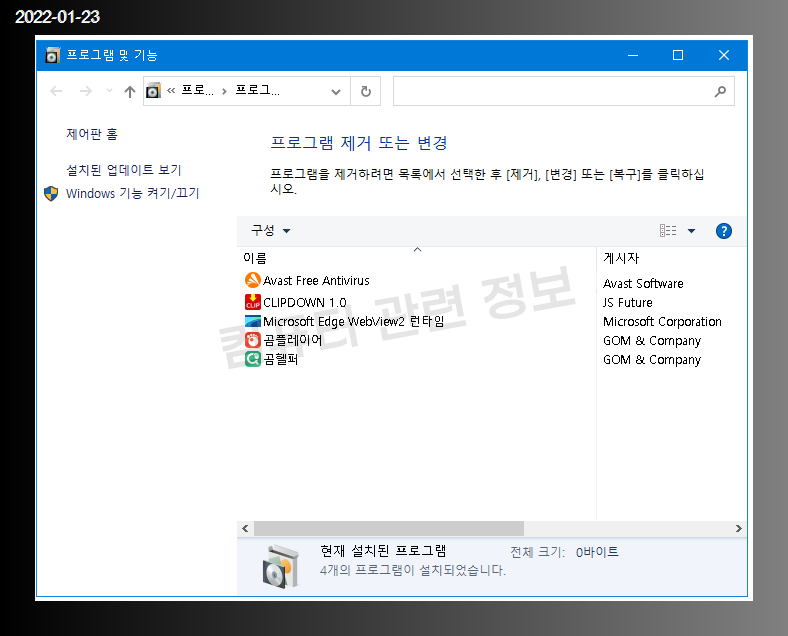Click the scrollbar left arrow
788x636 pixels.
tap(245, 528)
